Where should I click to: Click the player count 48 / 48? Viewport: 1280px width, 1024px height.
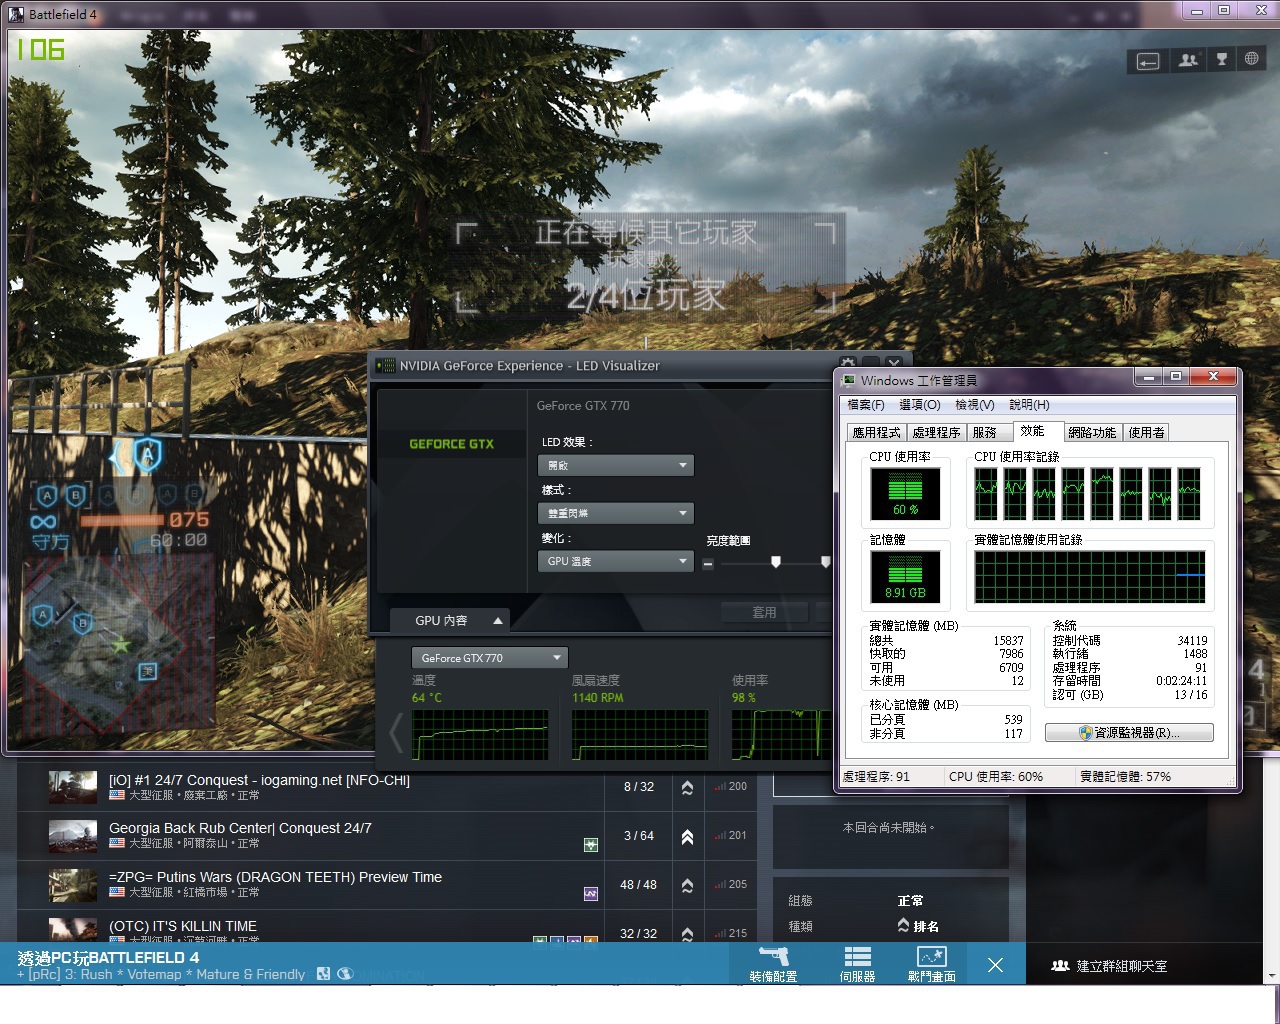639,884
